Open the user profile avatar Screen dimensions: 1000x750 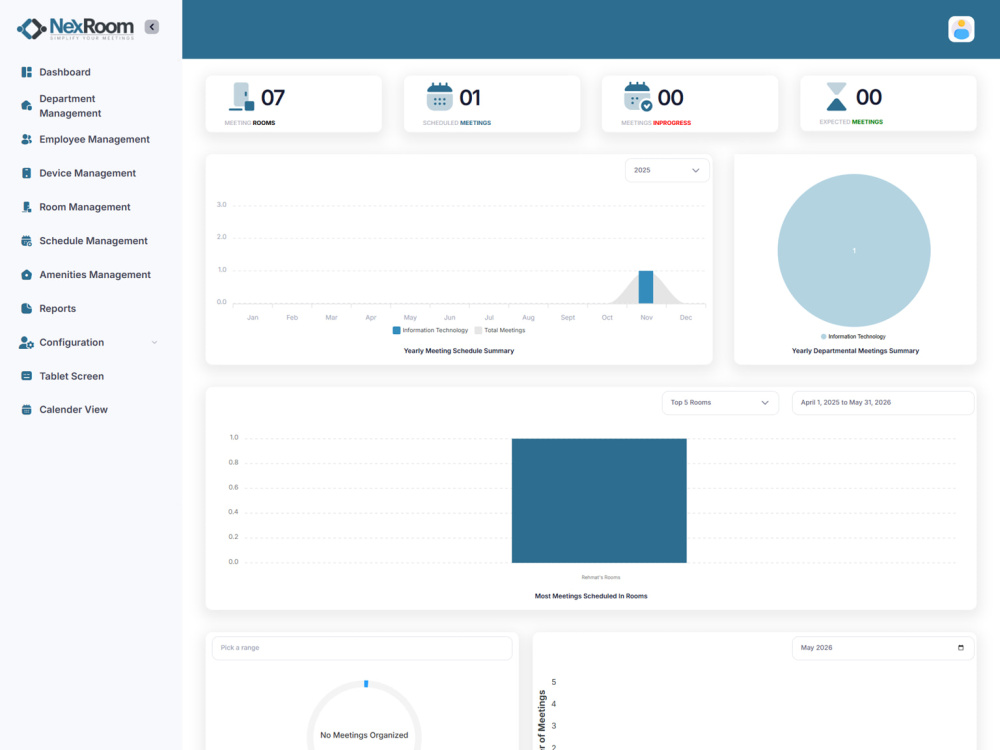pyautogui.click(x=960, y=29)
